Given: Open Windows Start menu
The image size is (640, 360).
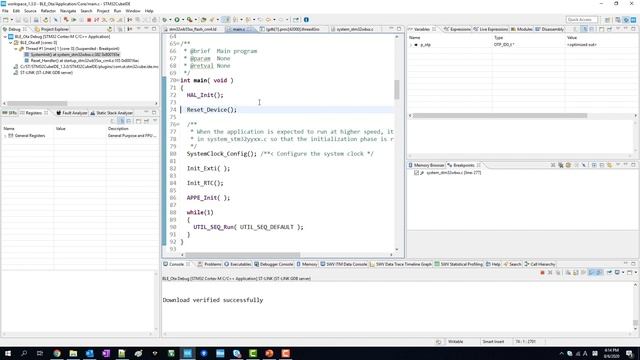Looking at the screenshot, I should [8, 353].
